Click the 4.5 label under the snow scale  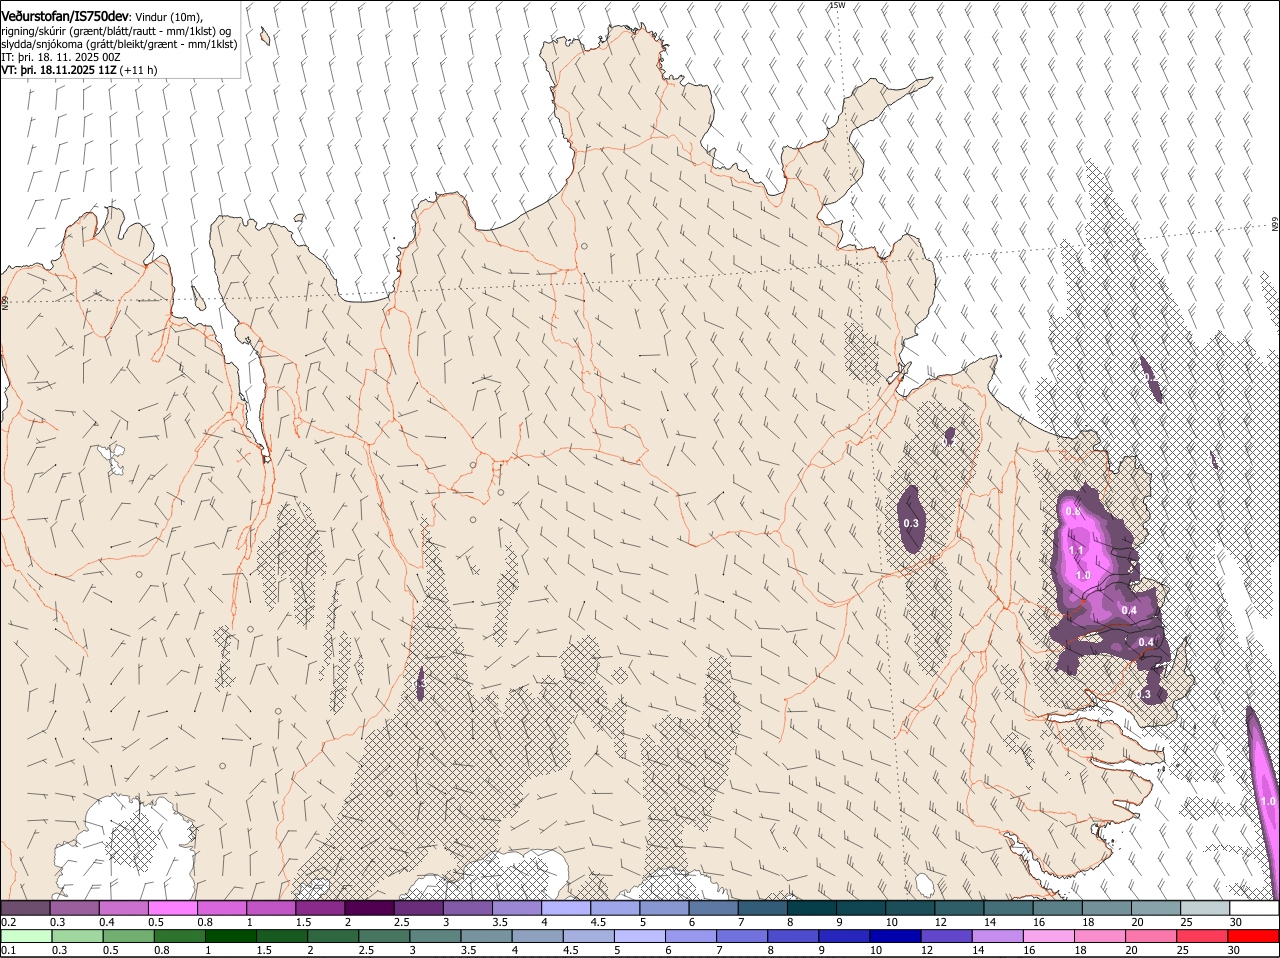tap(598, 922)
